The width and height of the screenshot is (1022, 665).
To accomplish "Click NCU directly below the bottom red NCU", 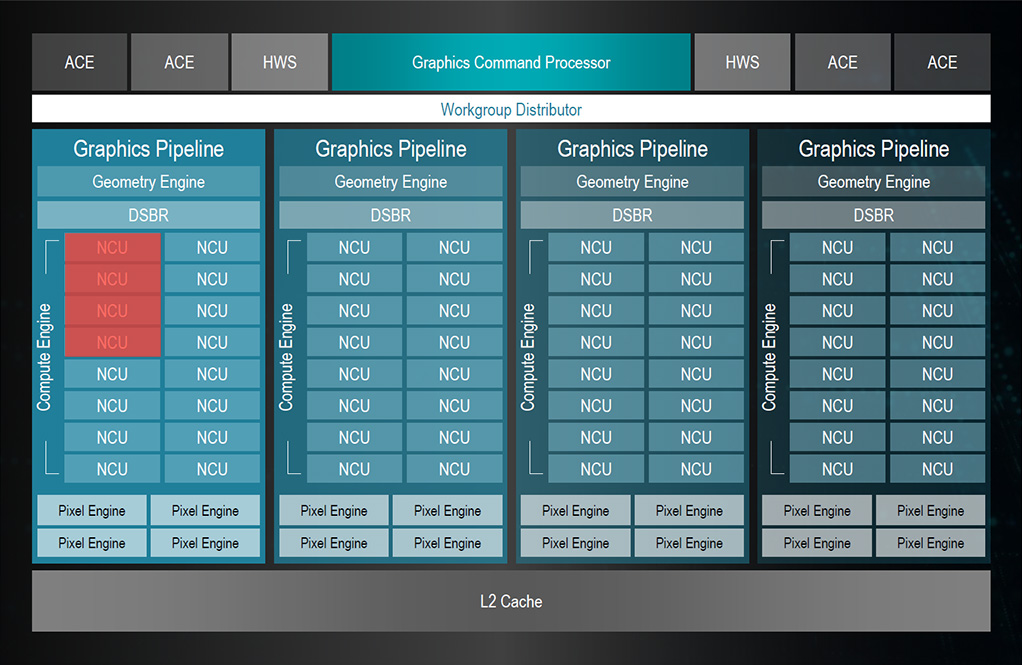I will coord(112,374).
